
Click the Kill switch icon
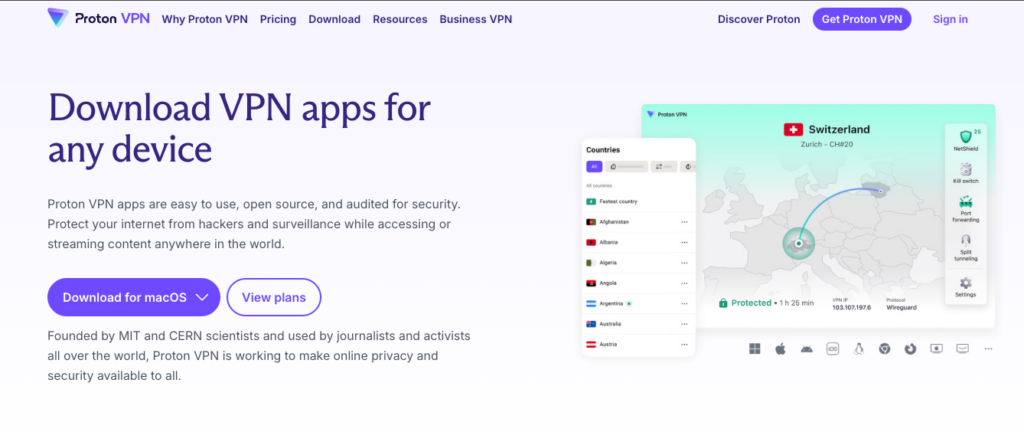(965, 169)
